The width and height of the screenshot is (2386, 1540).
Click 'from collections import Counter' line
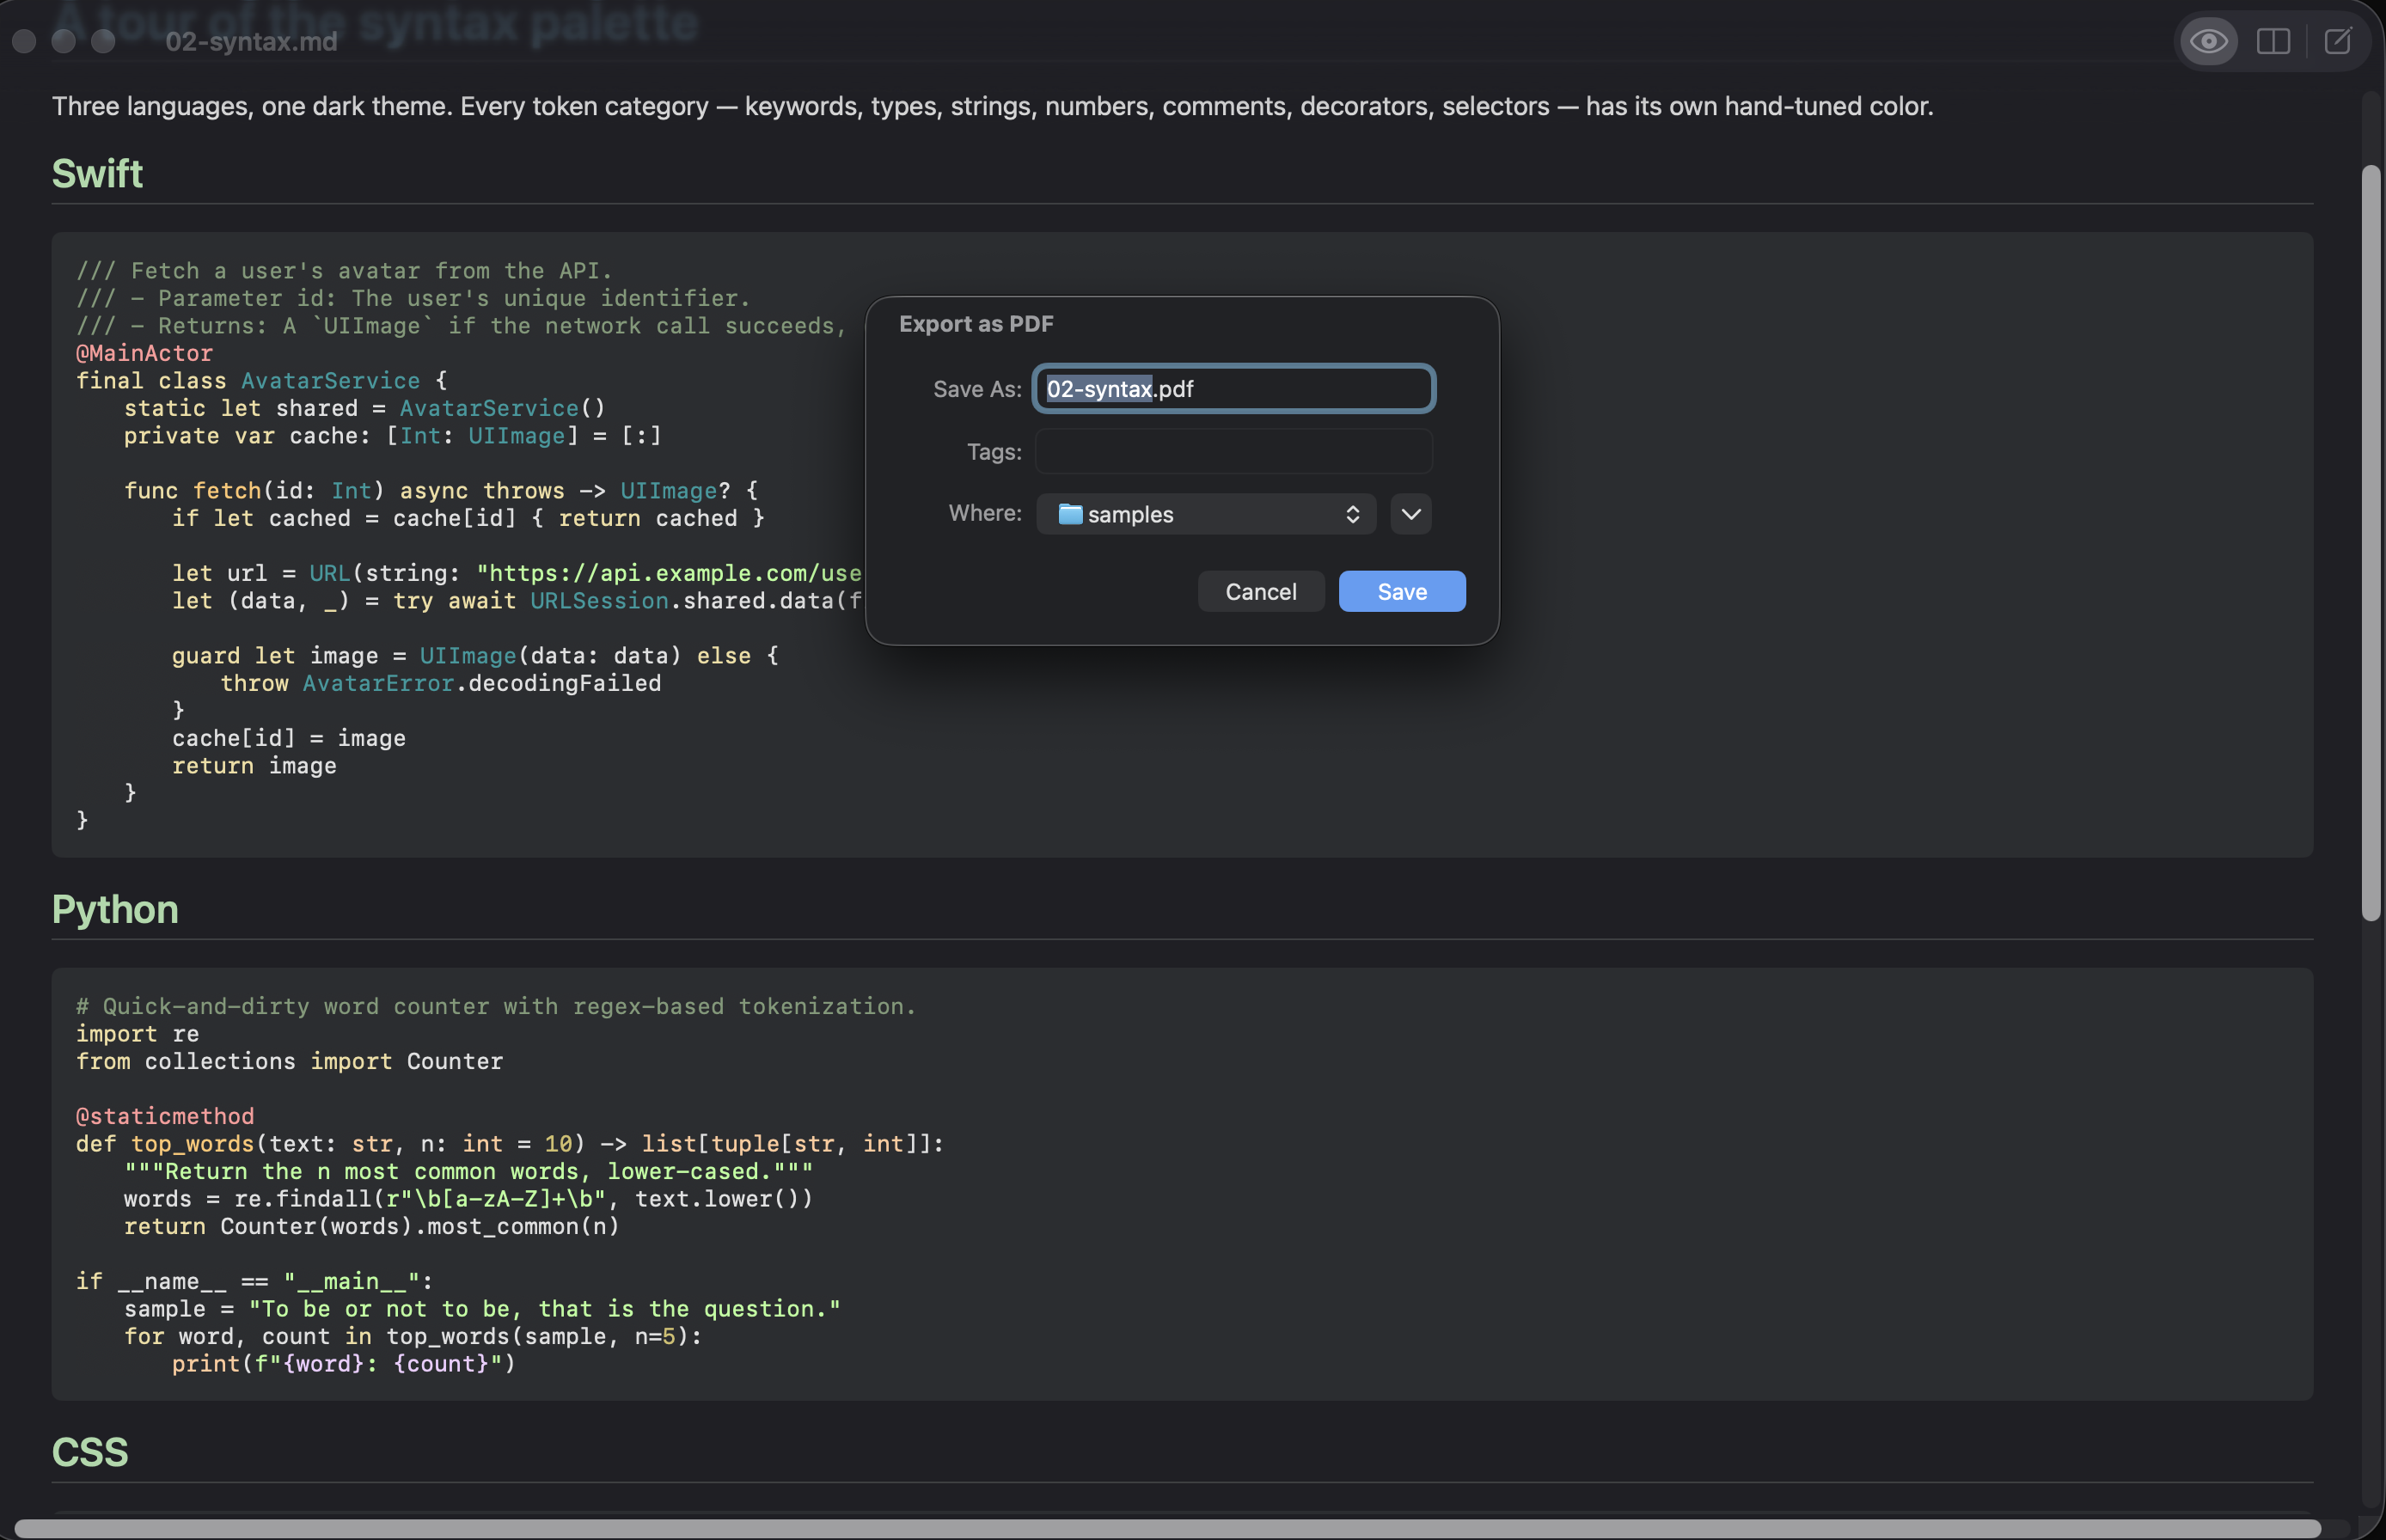(x=289, y=1061)
